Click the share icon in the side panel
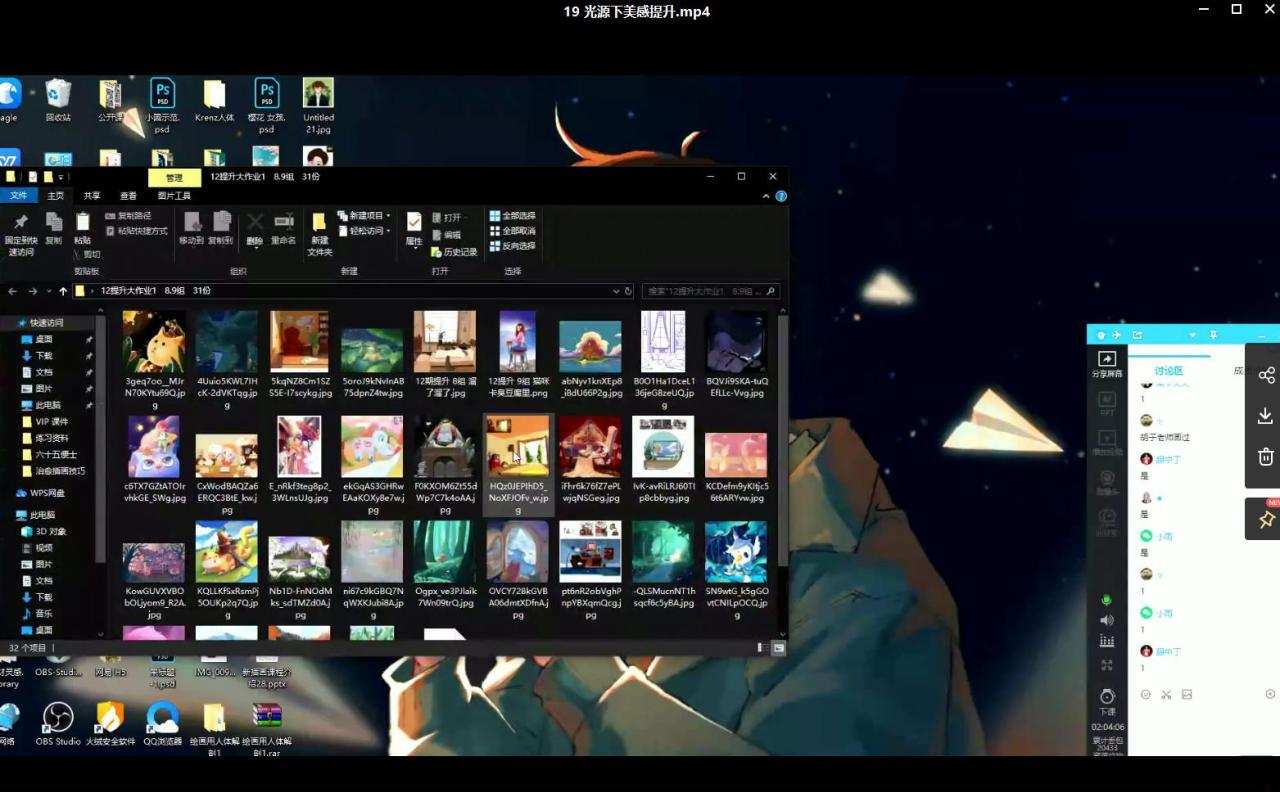The width and height of the screenshot is (1280, 792). [x=1266, y=375]
